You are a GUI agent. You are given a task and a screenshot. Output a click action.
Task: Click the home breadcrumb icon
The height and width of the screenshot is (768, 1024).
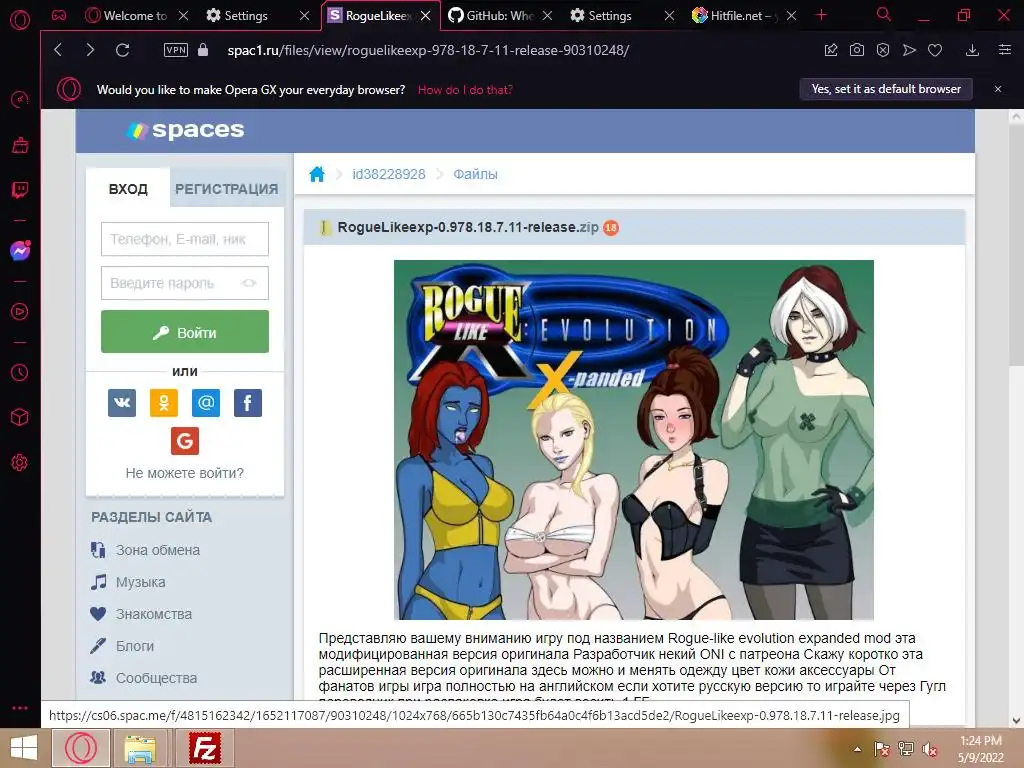tap(317, 174)
